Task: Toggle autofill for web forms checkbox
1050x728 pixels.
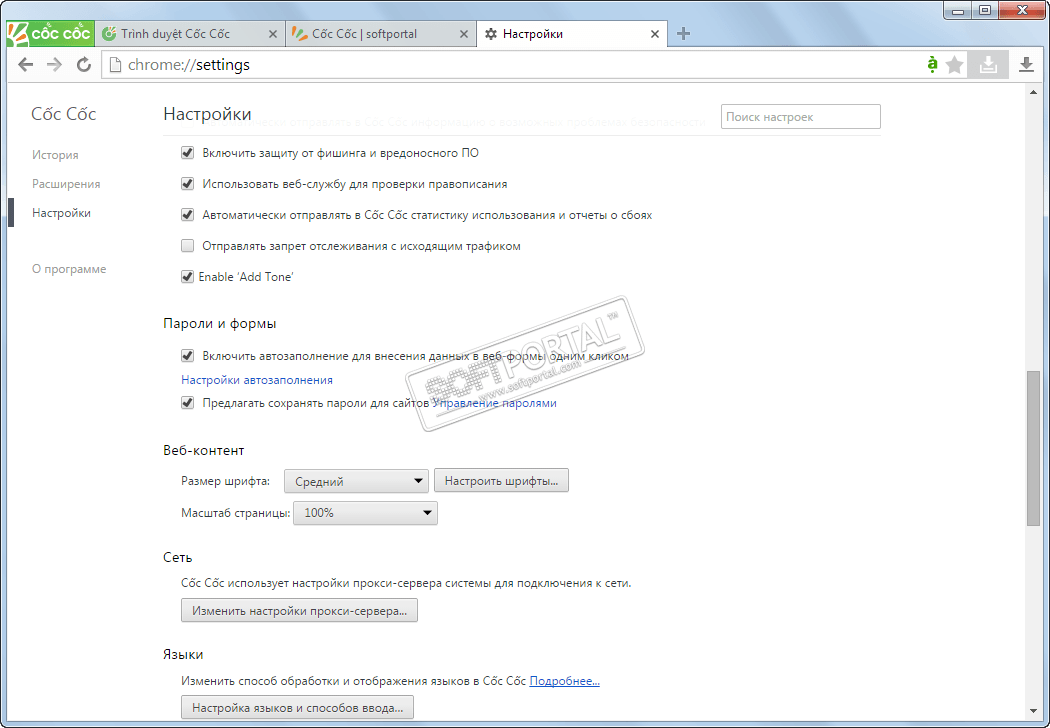Action: 188,356
